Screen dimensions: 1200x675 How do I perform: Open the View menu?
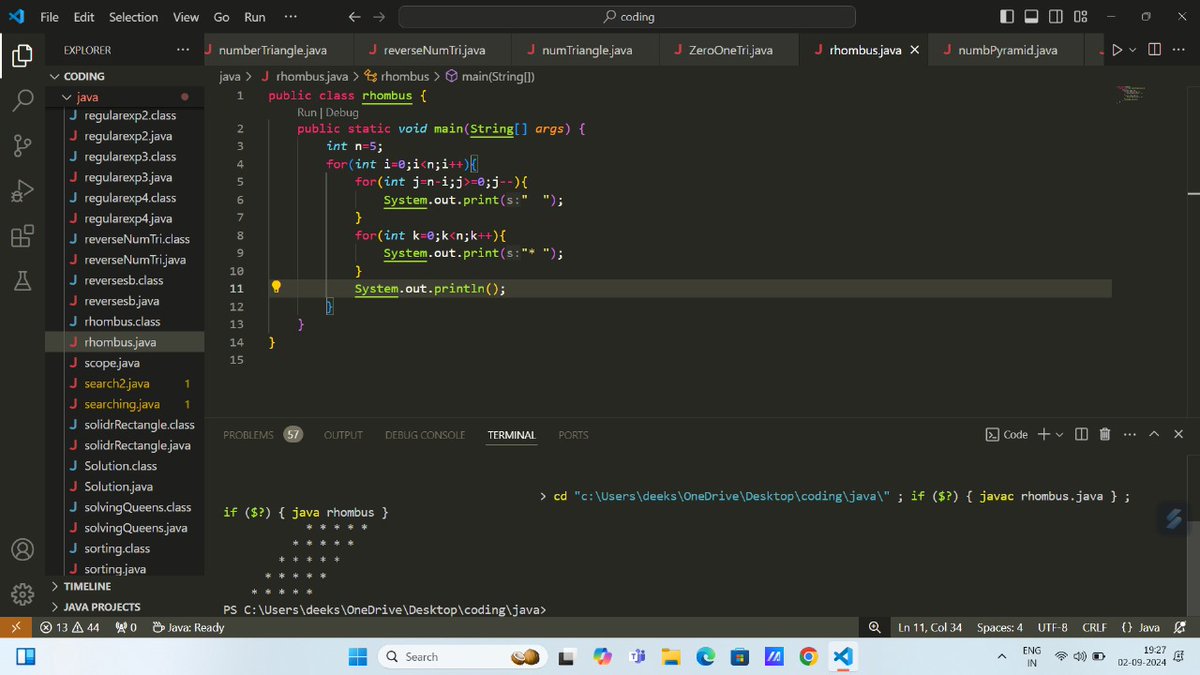(186, 17)
